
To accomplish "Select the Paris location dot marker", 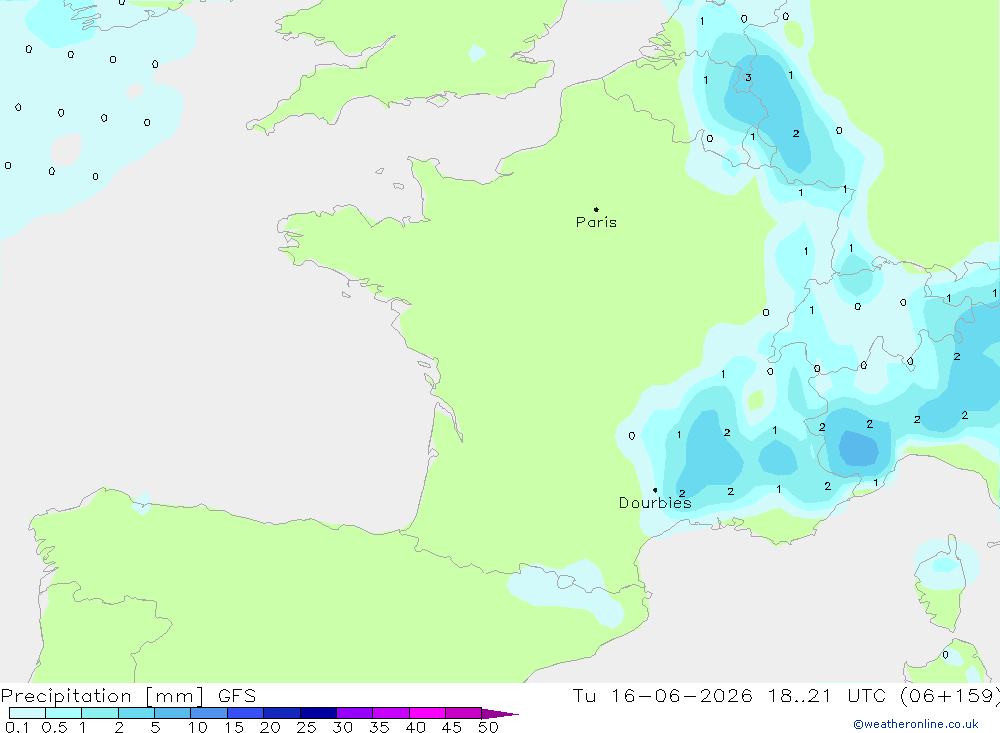I will (596, 209).
